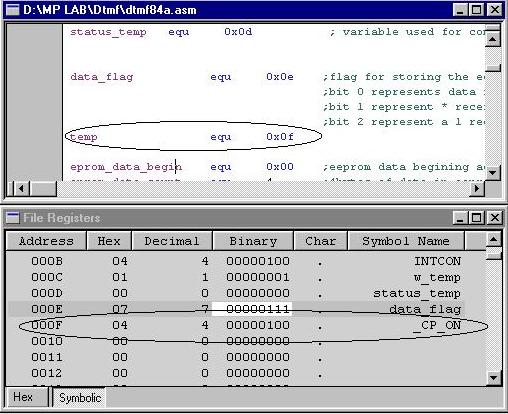This screenshot has width=508, height=414.
Task: Click the eprom_data_begin label in the code
Action: coord(126,167)
